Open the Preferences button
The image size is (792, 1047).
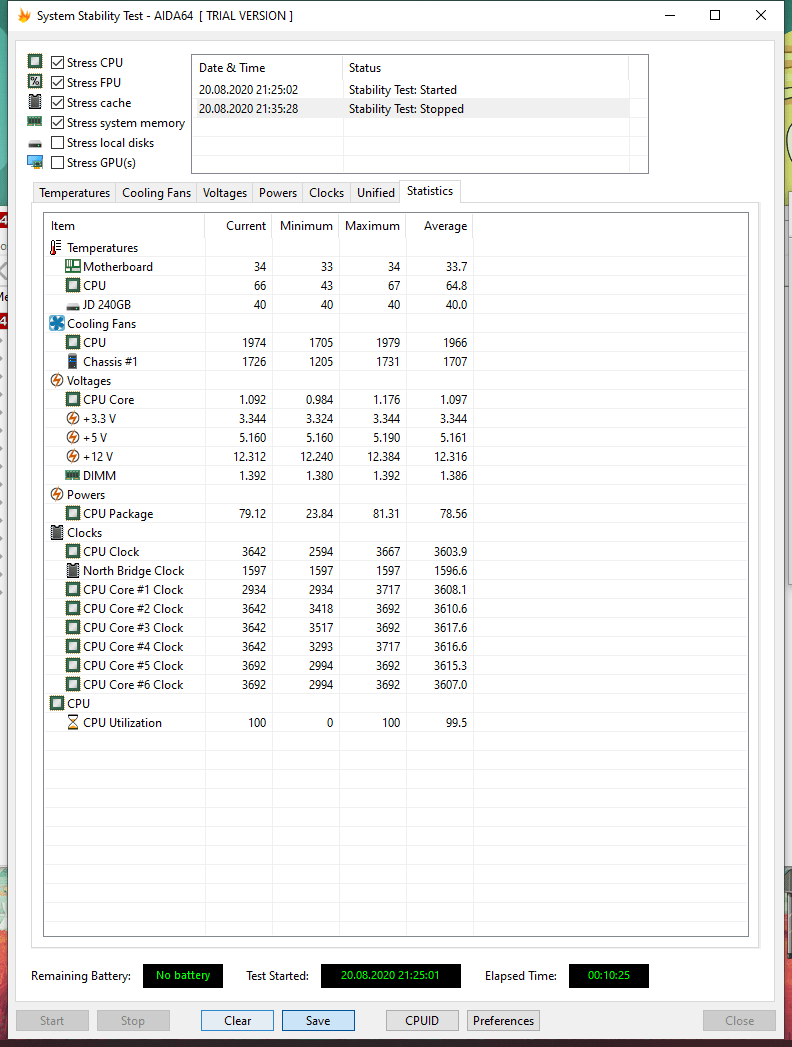pyautogui.click(x=503, y=1020)
